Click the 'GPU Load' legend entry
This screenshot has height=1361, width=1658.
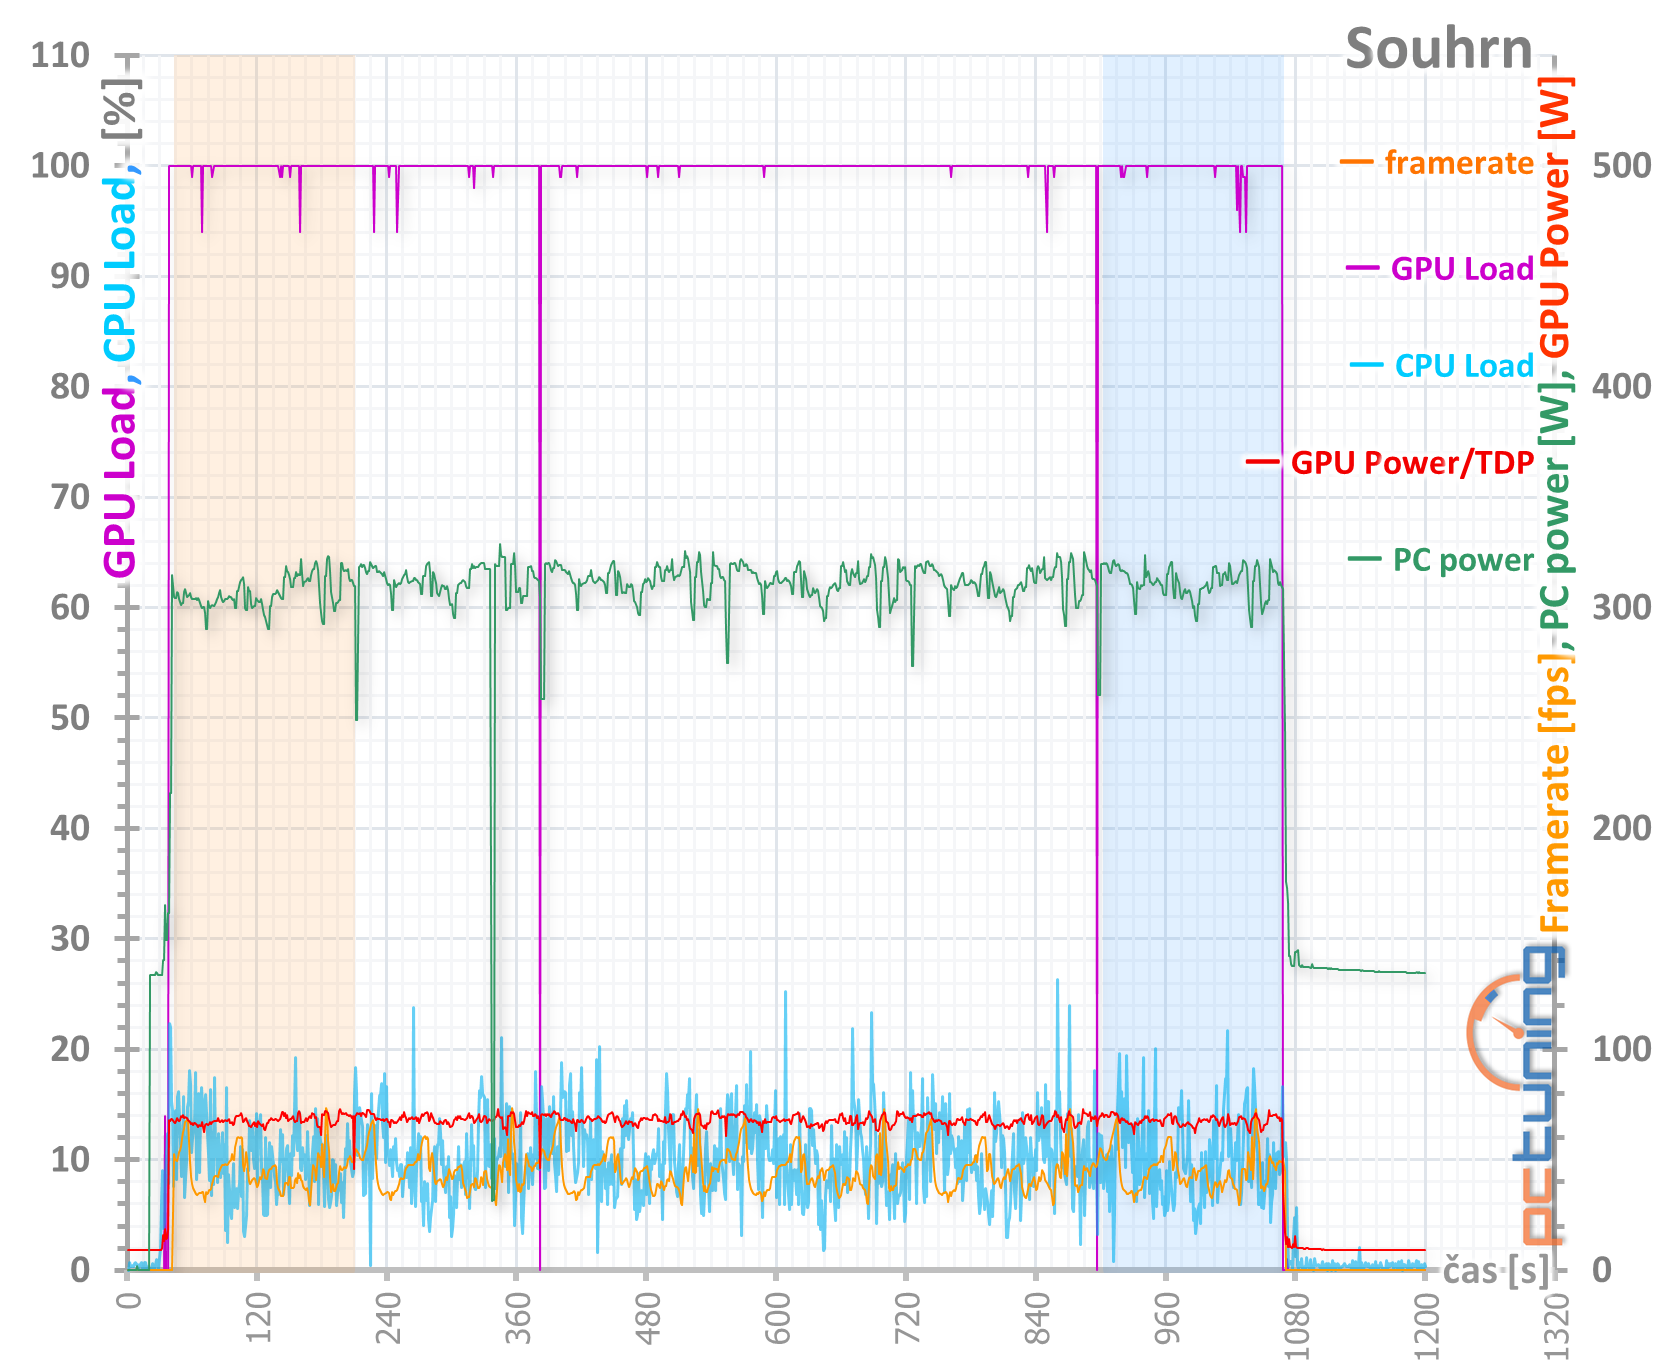tap(1462, 268)
